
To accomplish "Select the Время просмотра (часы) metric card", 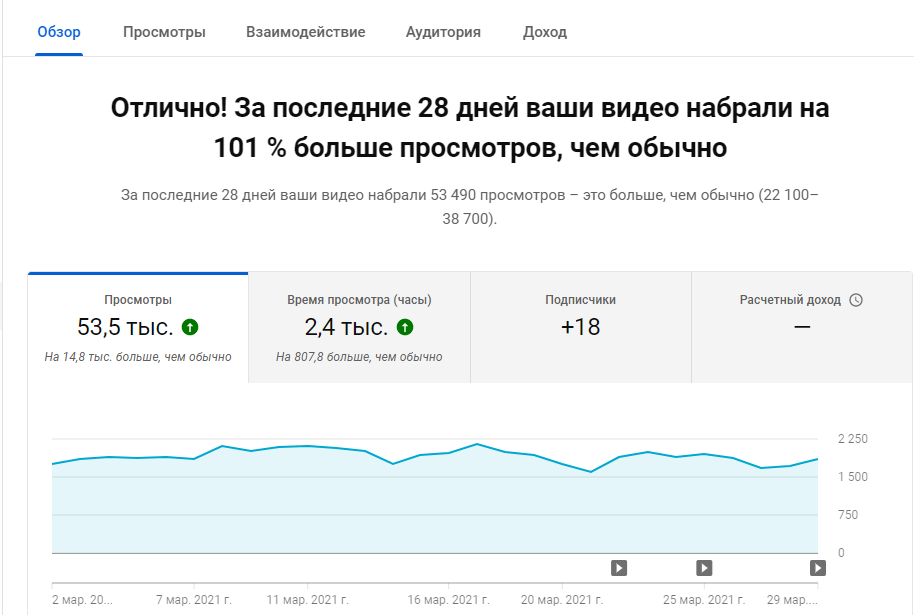I will tap(358, 326).
